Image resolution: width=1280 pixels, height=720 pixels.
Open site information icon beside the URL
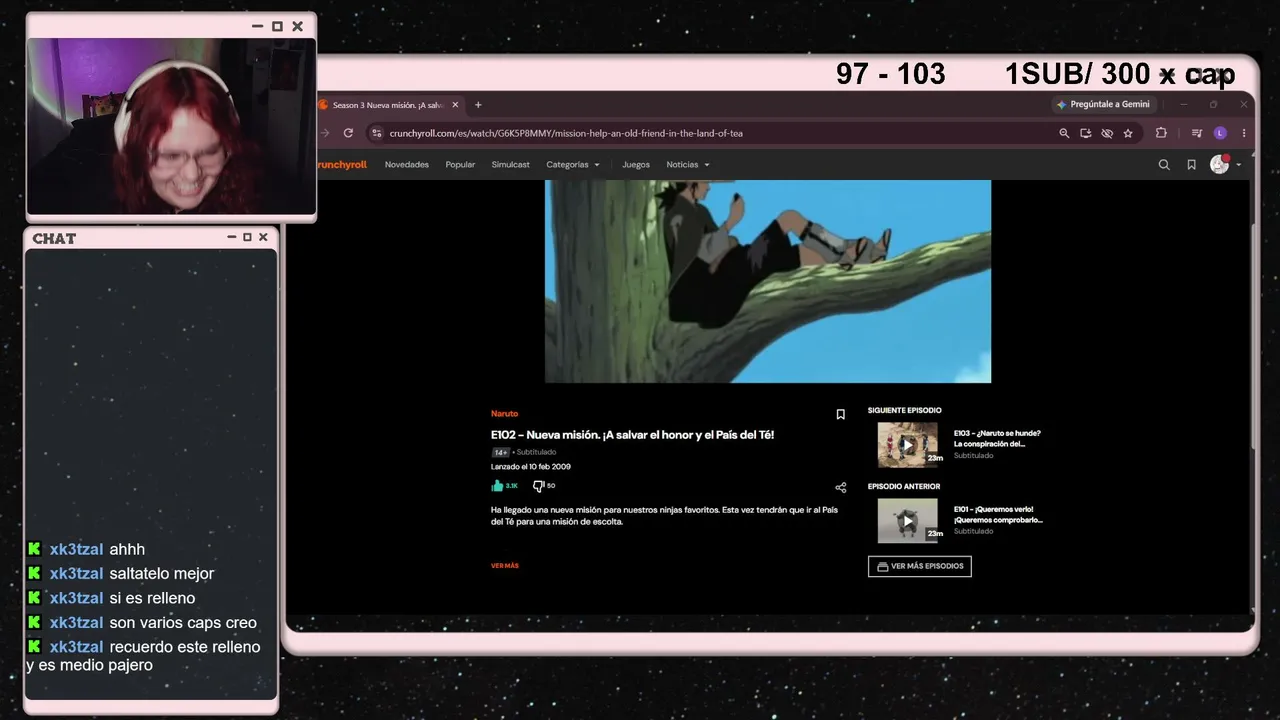376,133
